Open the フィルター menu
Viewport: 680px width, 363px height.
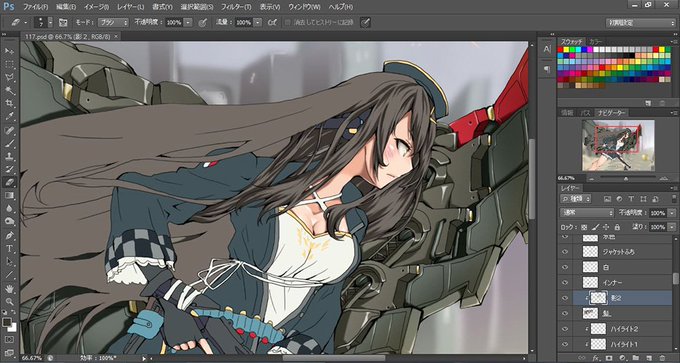pos(236,7)
